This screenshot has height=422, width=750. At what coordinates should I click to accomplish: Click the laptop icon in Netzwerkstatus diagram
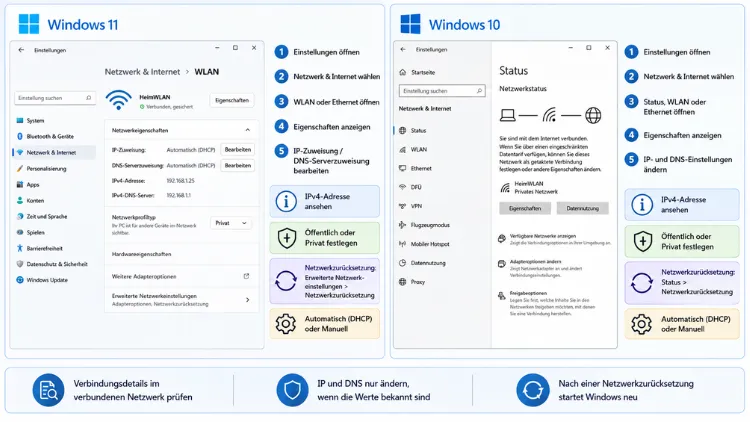coord(507,115)
